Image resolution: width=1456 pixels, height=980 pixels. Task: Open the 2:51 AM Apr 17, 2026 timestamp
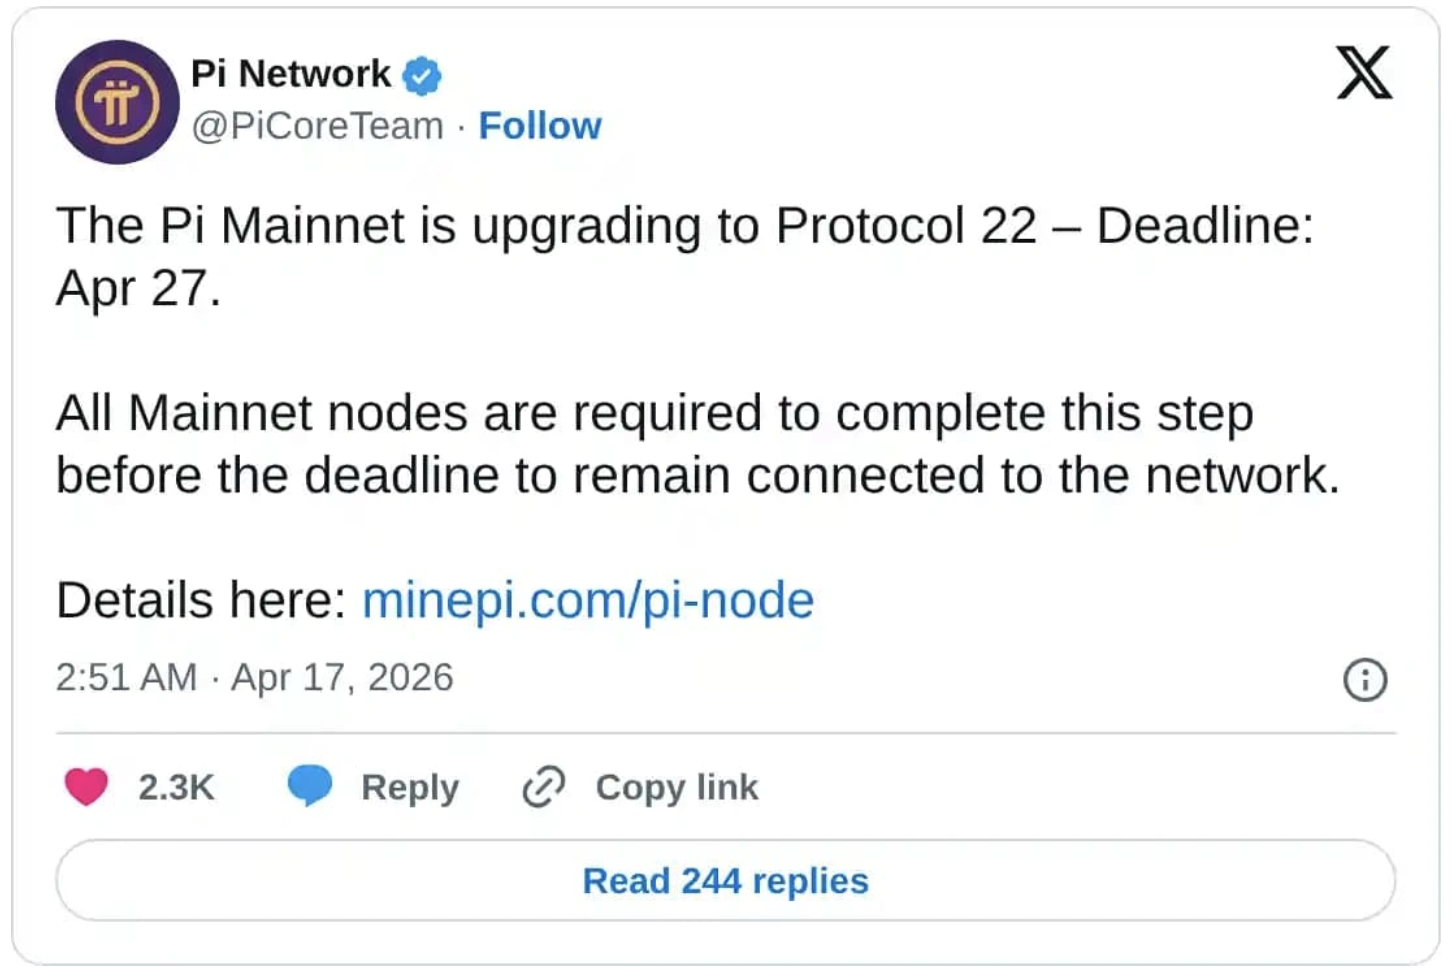point(255,678)
